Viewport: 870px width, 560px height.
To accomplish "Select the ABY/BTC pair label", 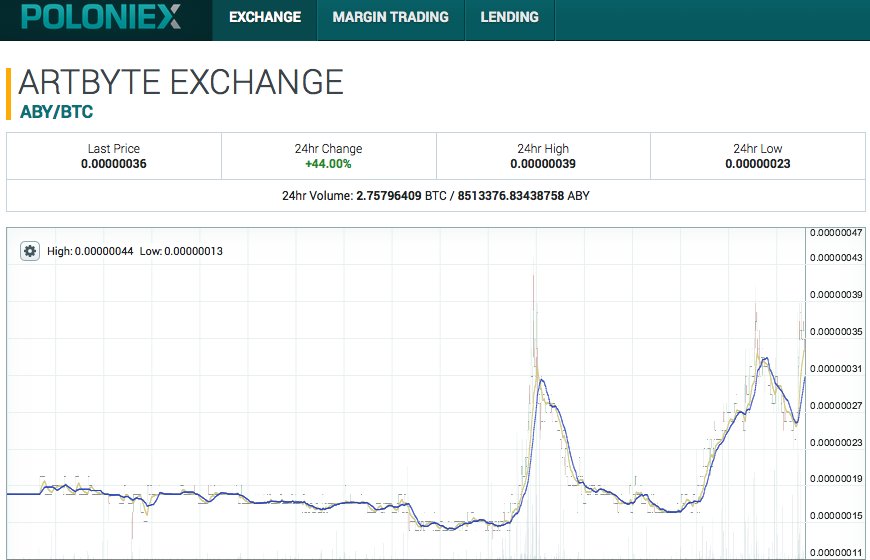I will [x=57, y=112].
